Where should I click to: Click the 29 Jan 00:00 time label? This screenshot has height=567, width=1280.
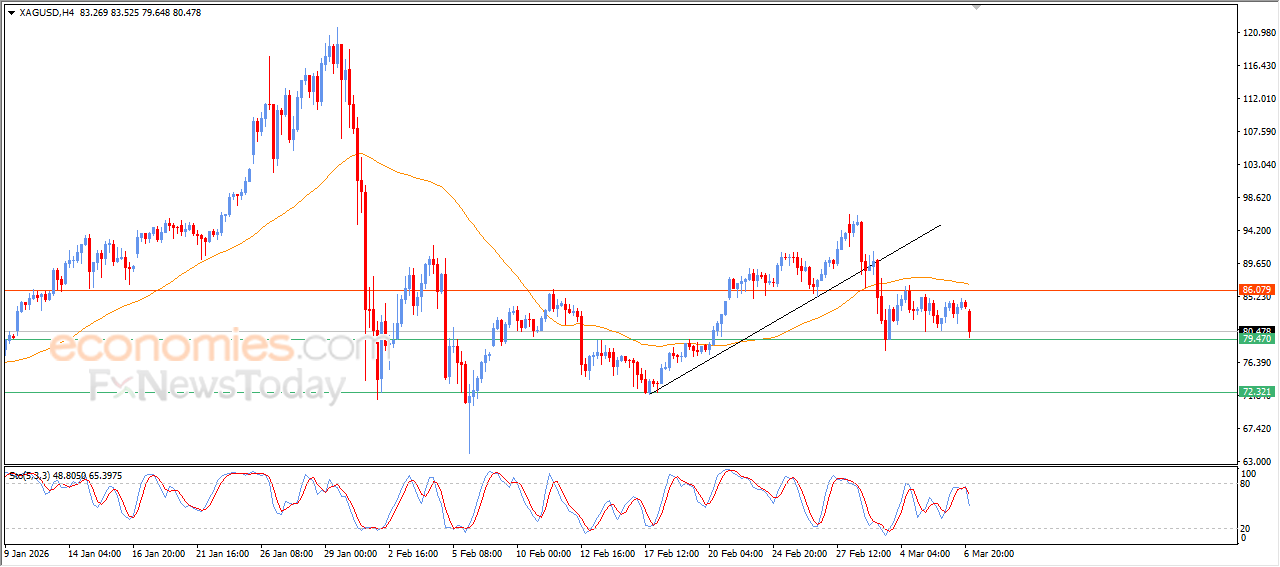pos(348,551)
